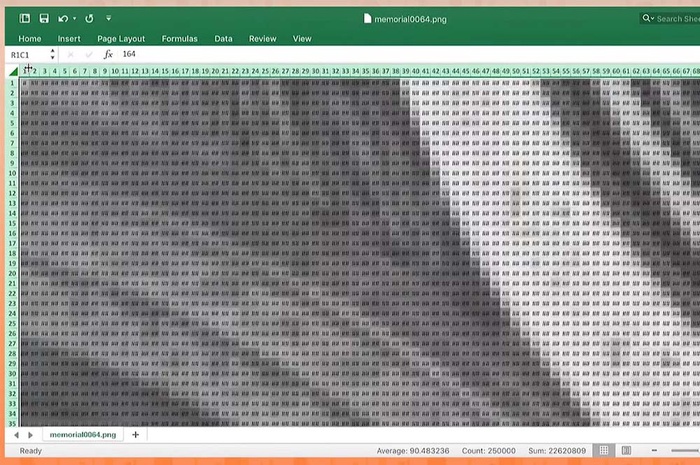The image size is (700, 465).
Task: Click the Search Sheet magnifier icon
Action: coord(647,18)
